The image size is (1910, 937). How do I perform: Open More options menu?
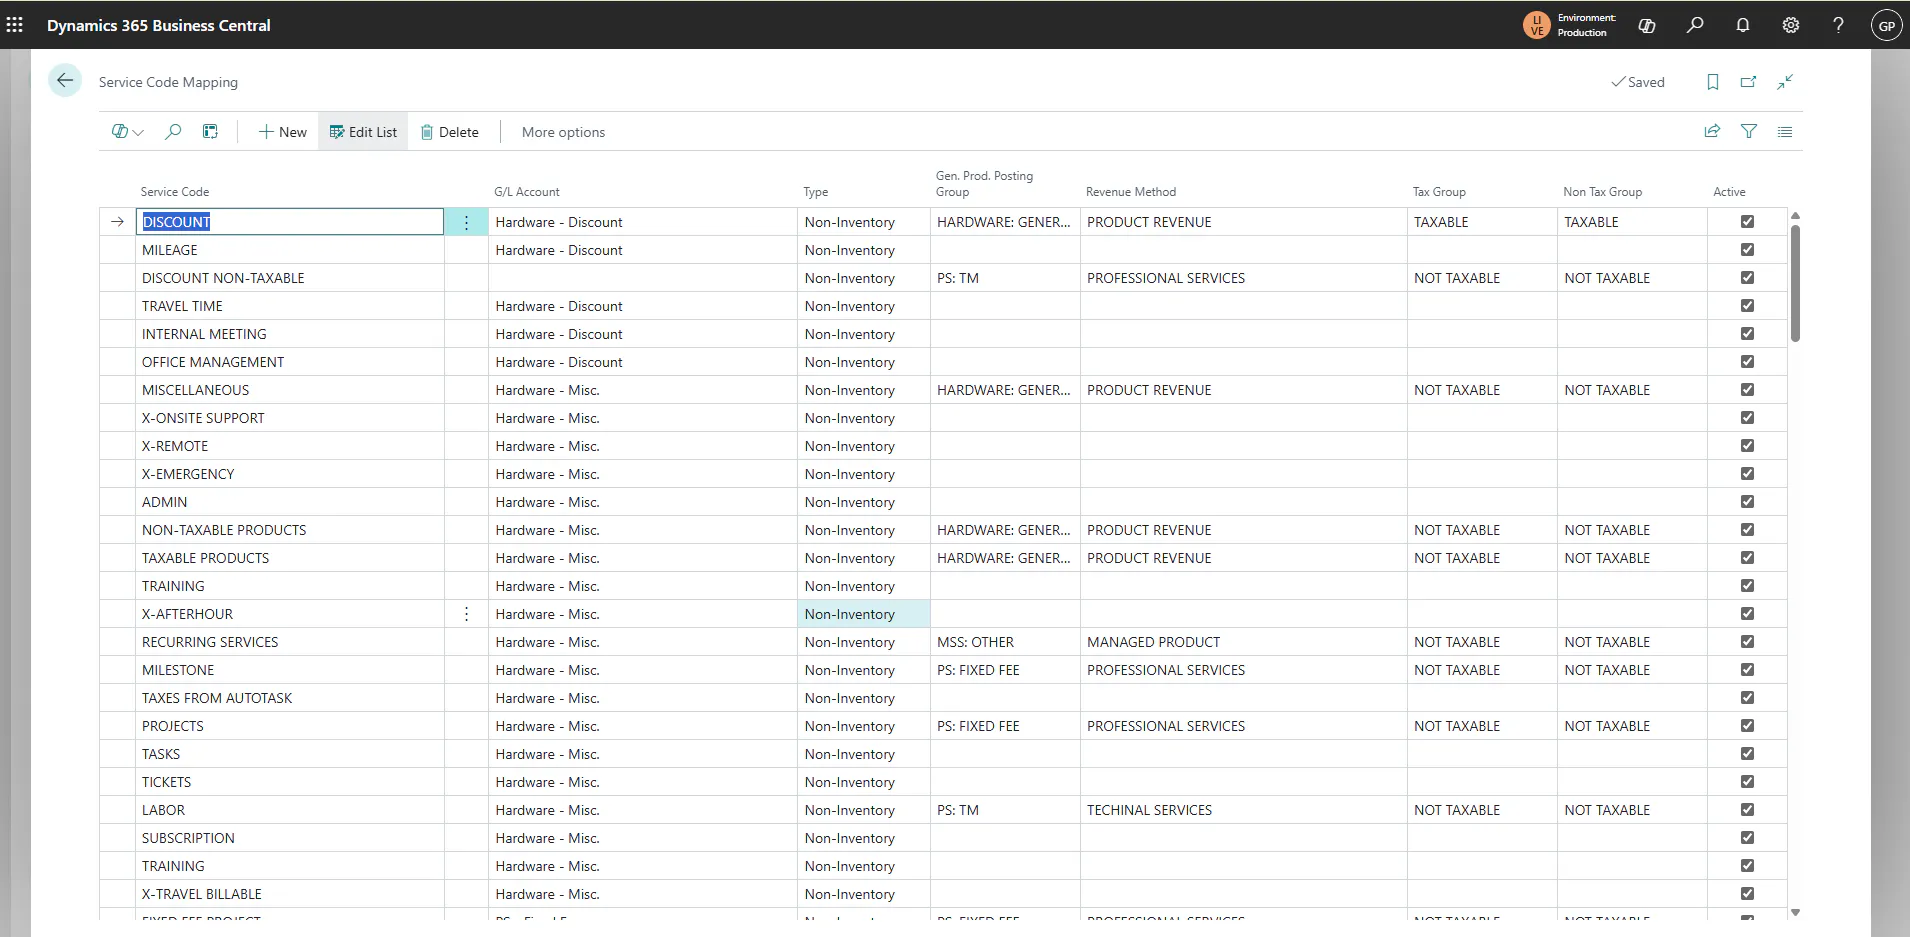[563, 132]
